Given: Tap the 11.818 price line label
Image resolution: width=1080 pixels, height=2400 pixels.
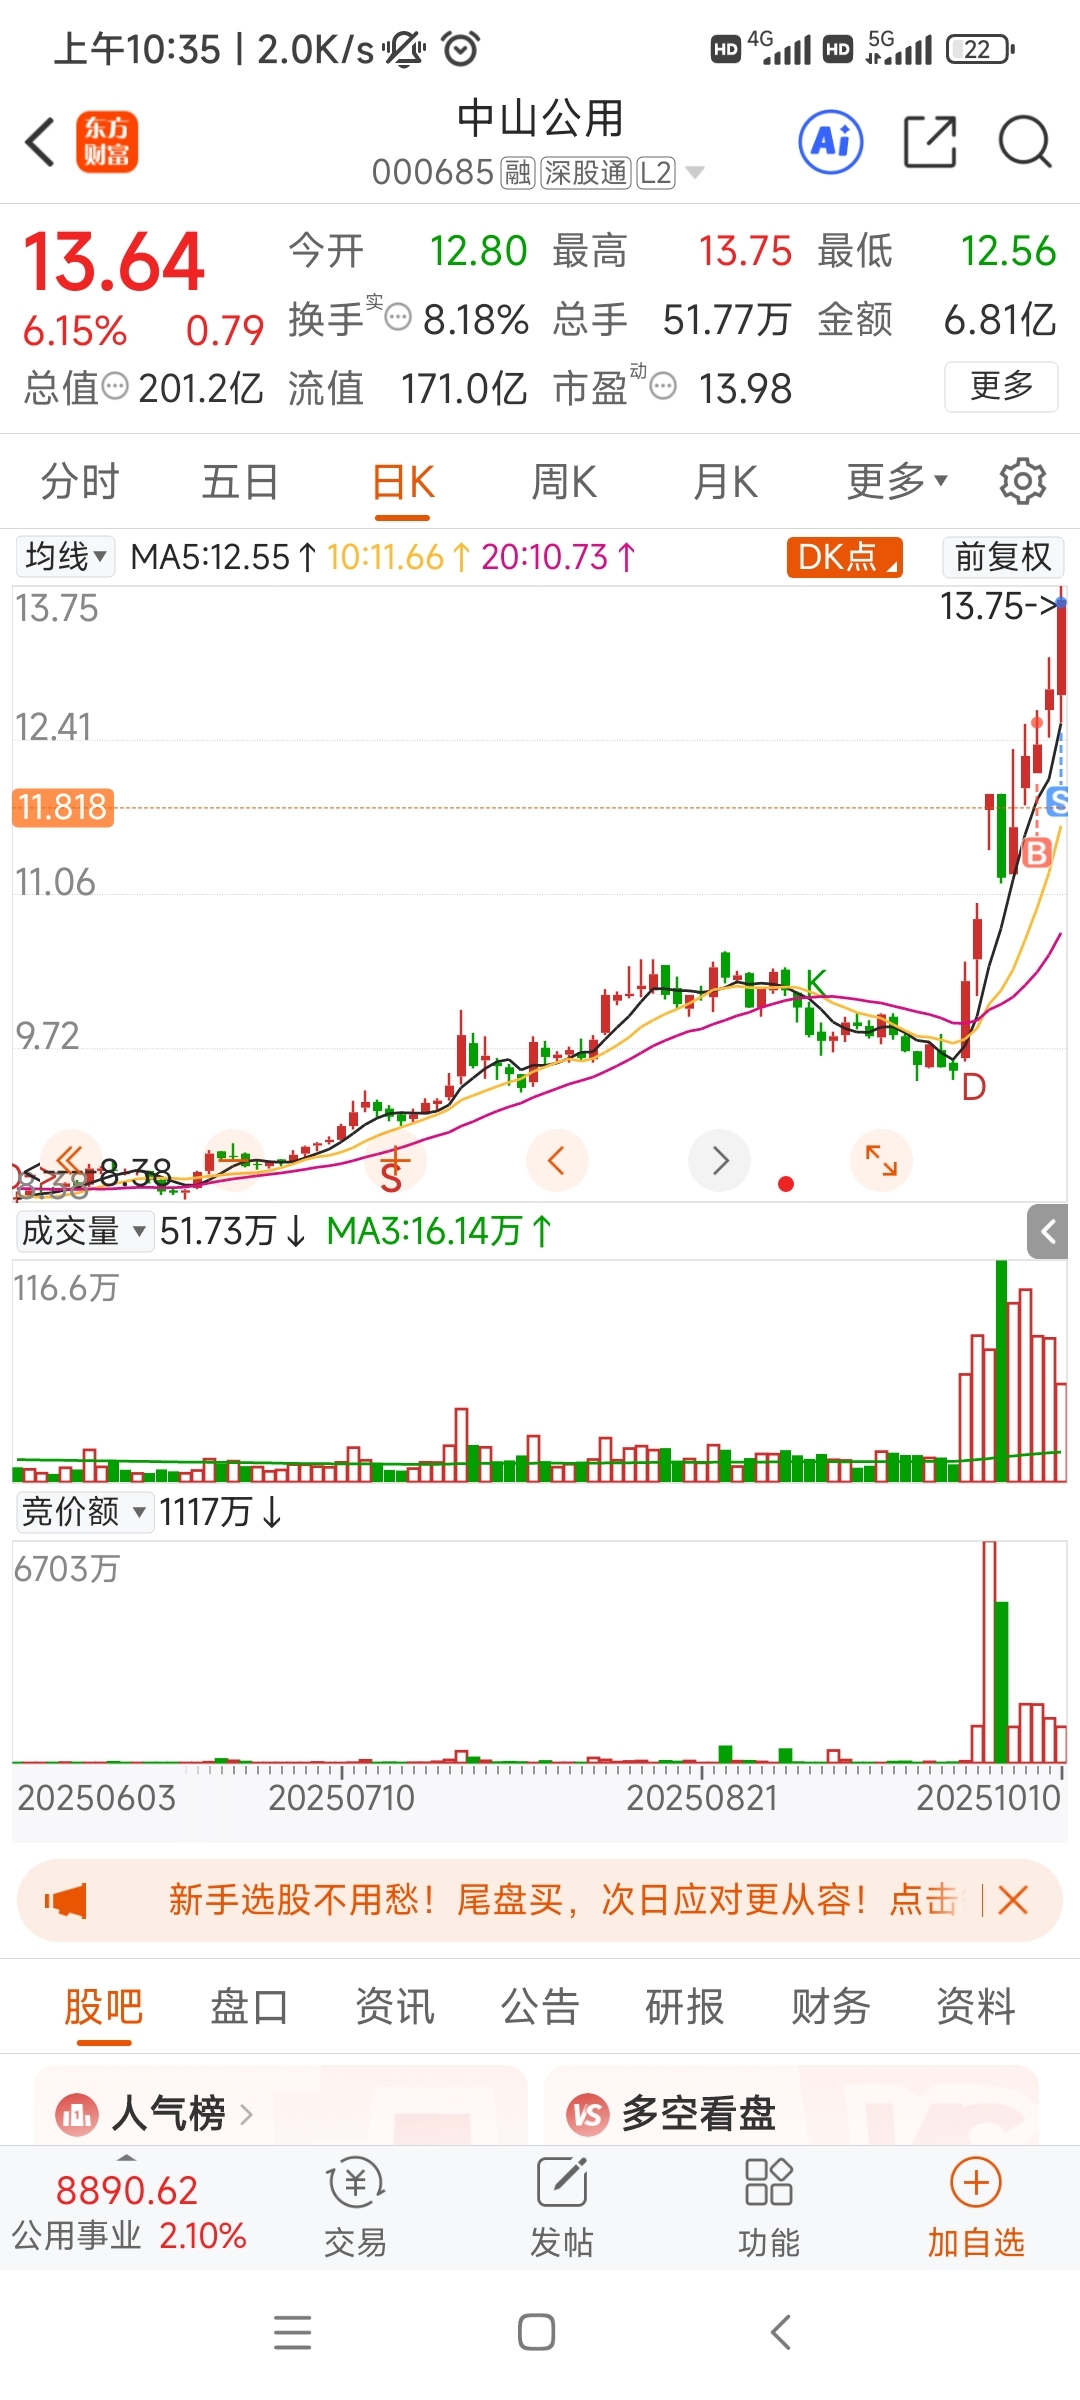Looking at the screenshot, I should point(62,807).
